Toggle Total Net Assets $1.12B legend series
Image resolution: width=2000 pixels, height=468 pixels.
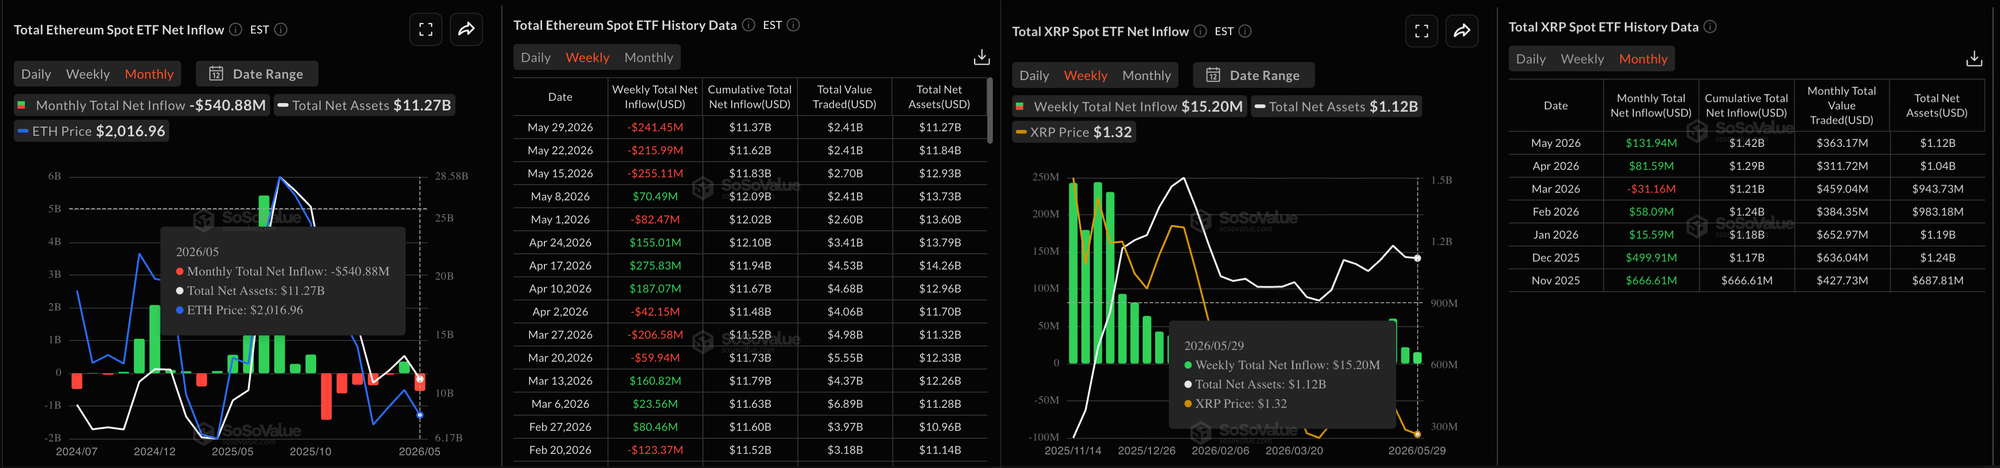coord(1336,106)
